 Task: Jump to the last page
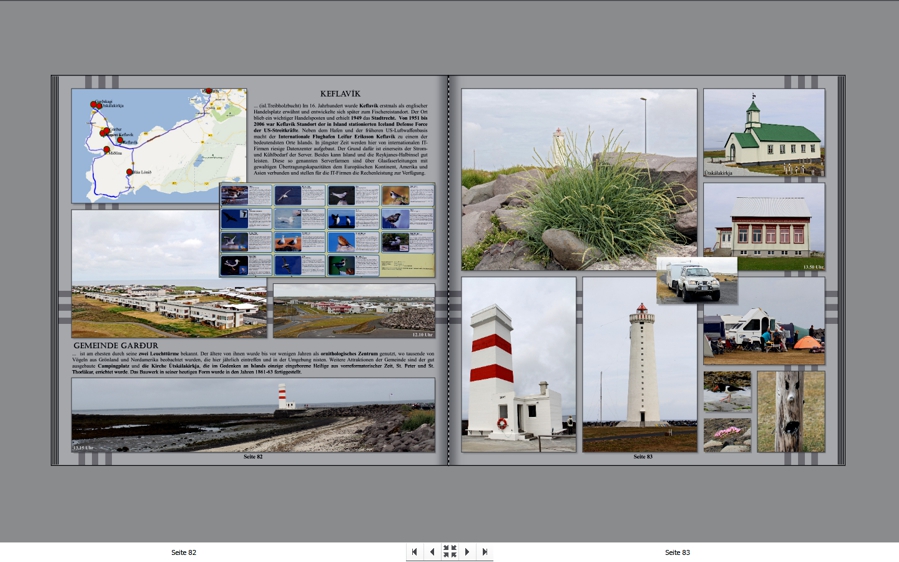485,552
